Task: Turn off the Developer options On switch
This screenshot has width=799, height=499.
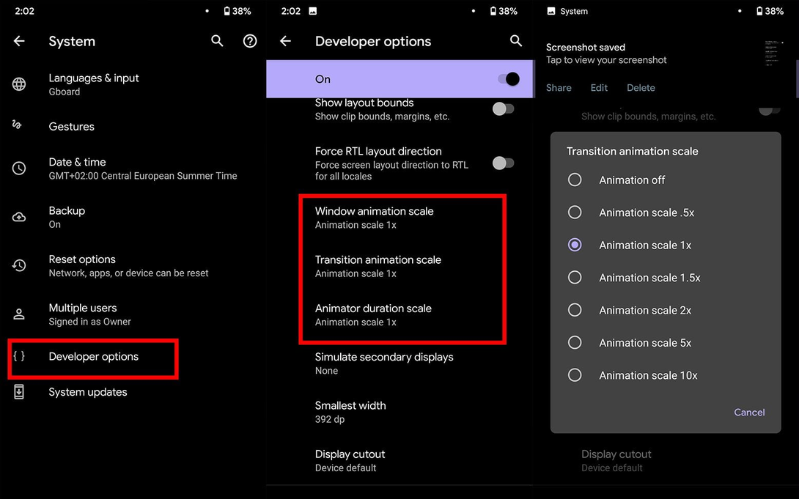Action: pos(506,79)
